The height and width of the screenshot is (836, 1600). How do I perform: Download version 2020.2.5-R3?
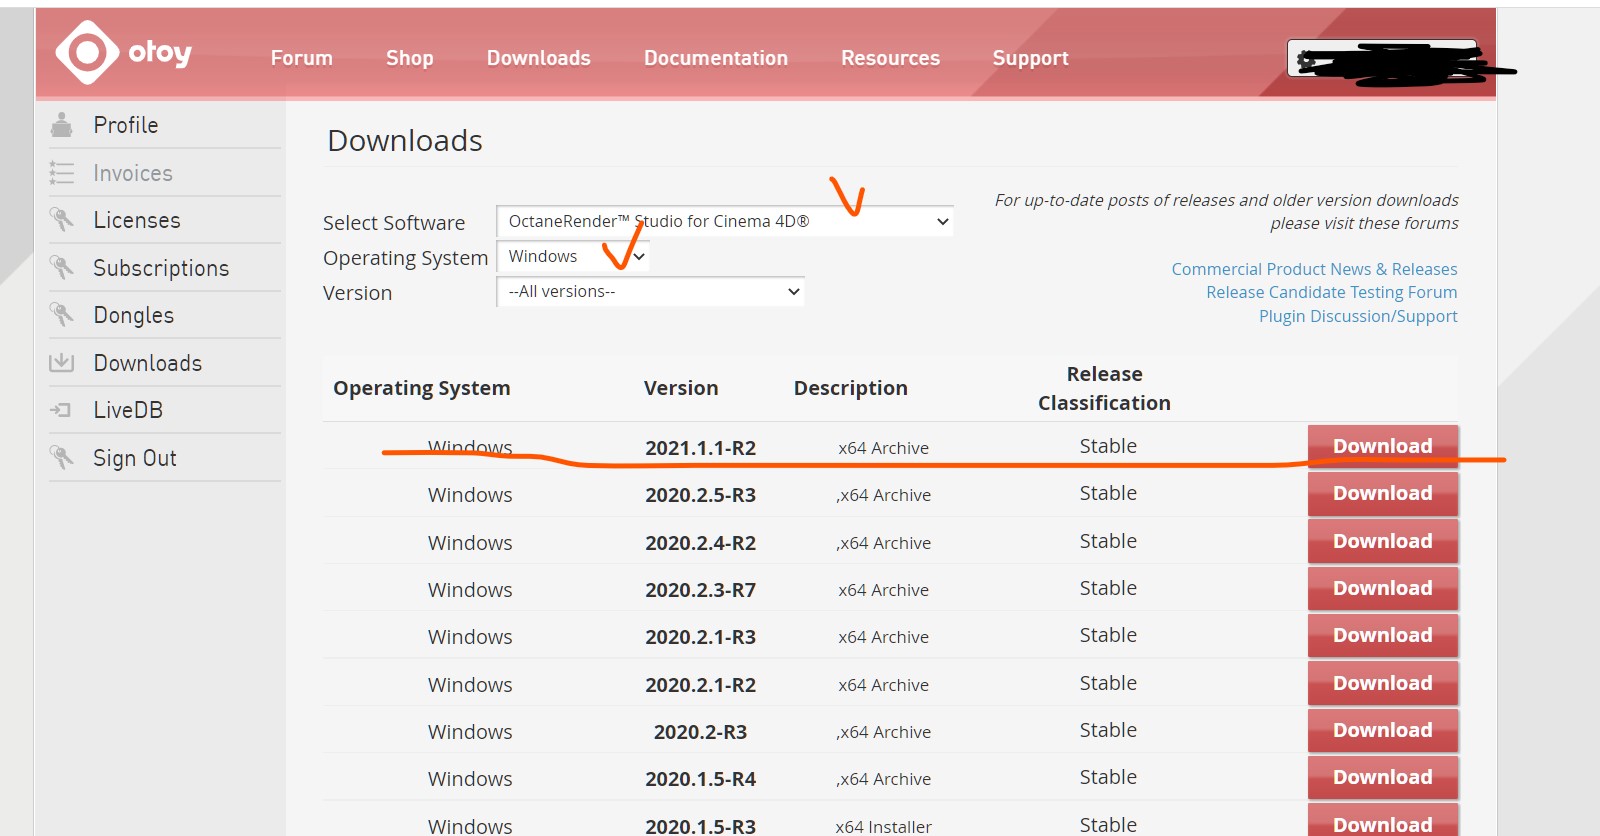click(1383, 493)
